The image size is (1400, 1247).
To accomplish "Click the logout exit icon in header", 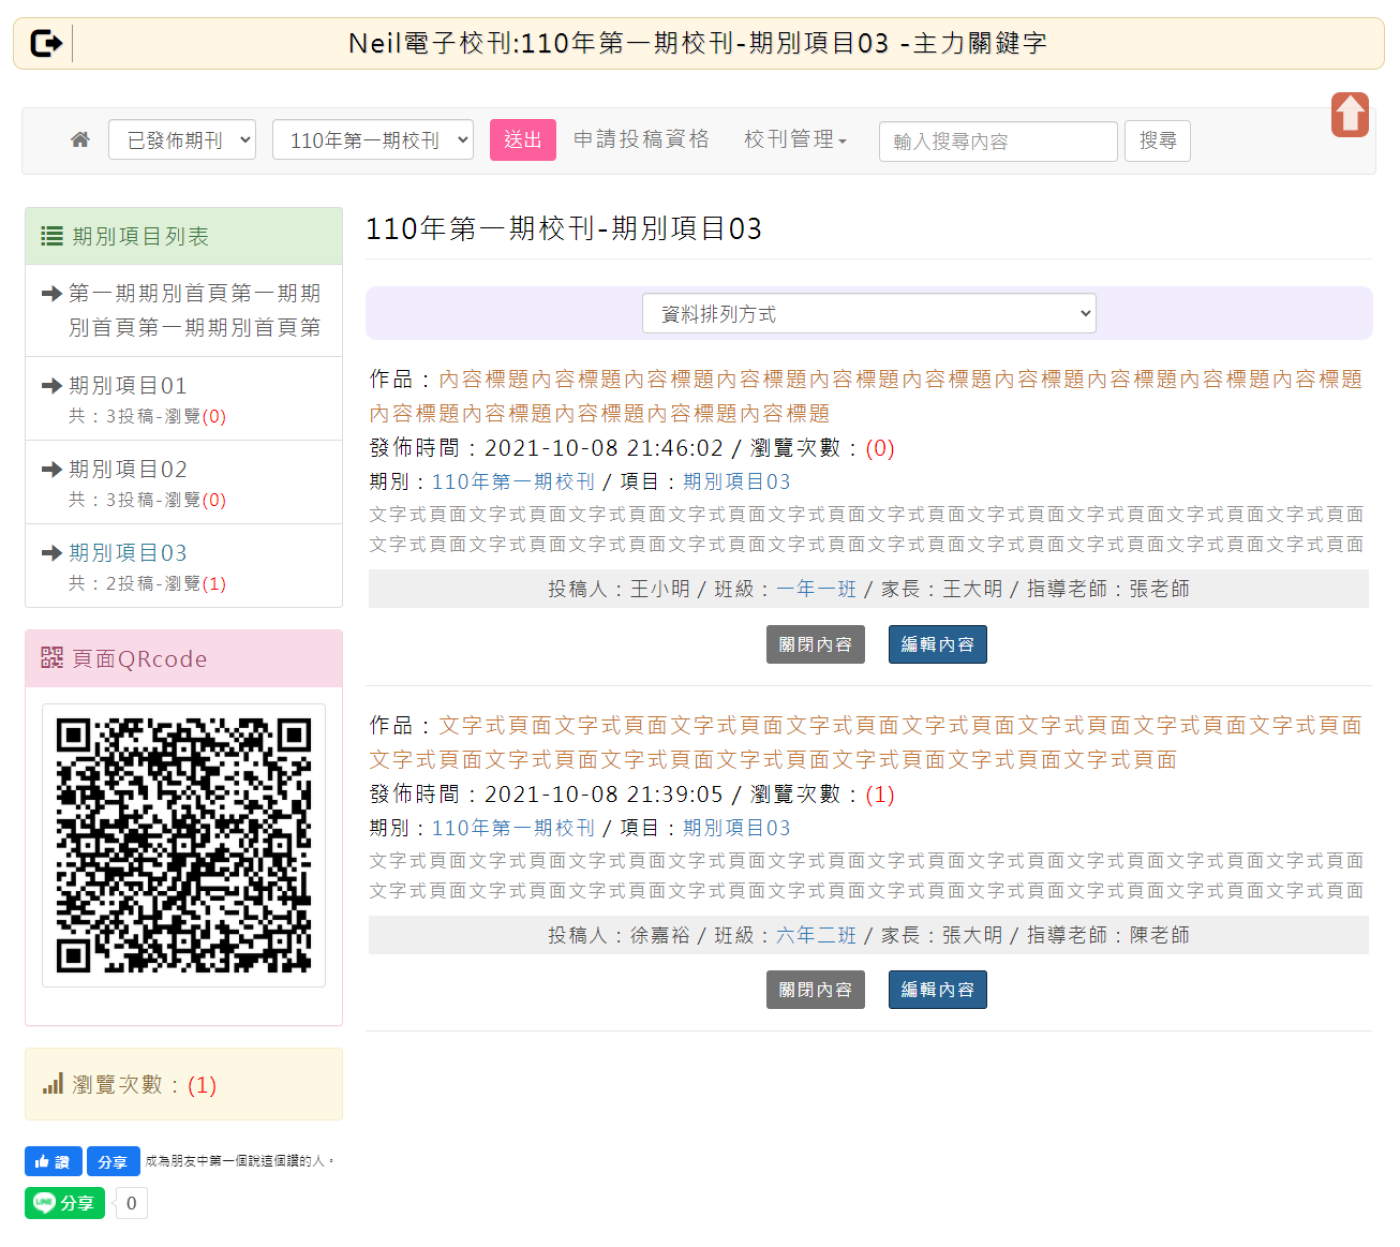I will (x=46, y=43).
